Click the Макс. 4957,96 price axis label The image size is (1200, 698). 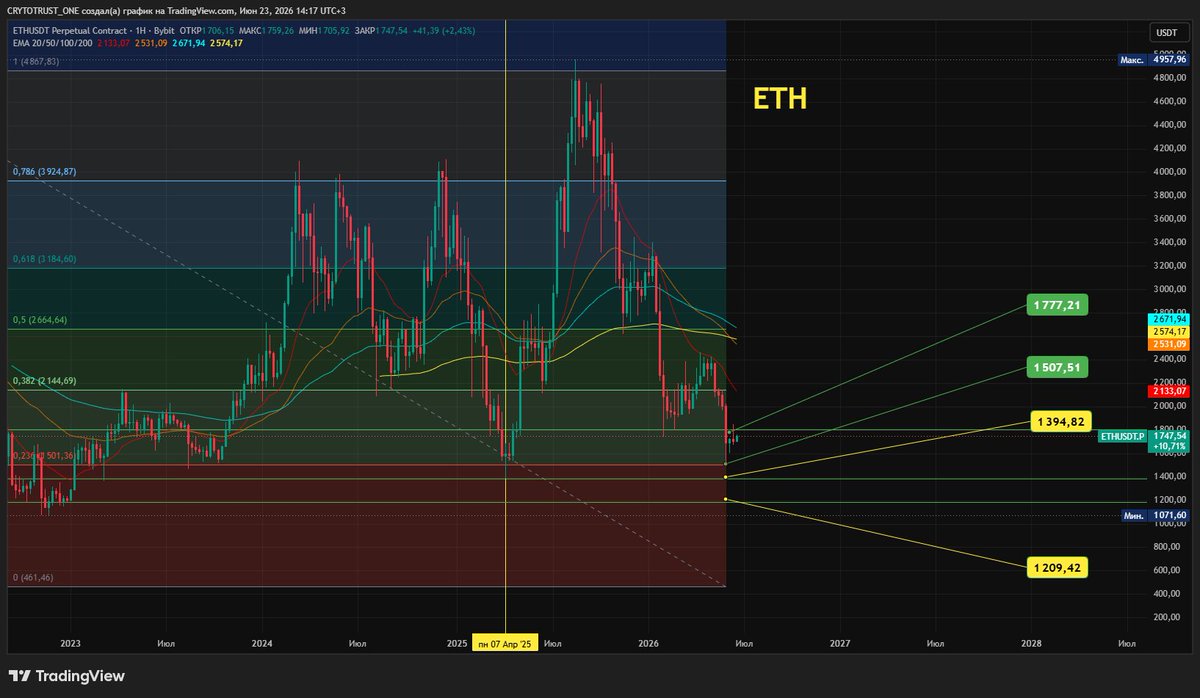click(x=1153, y=60)
